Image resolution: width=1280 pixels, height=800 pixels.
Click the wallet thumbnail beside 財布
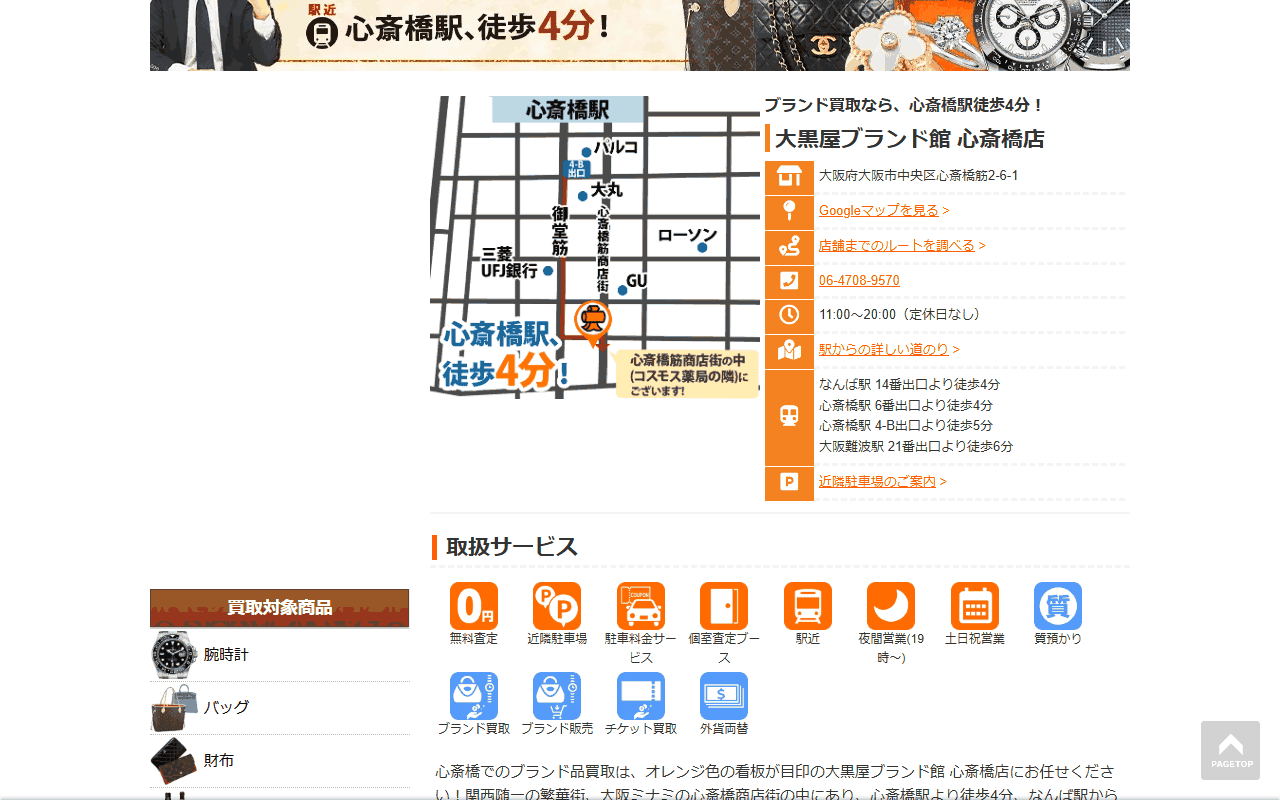(175, 761)
